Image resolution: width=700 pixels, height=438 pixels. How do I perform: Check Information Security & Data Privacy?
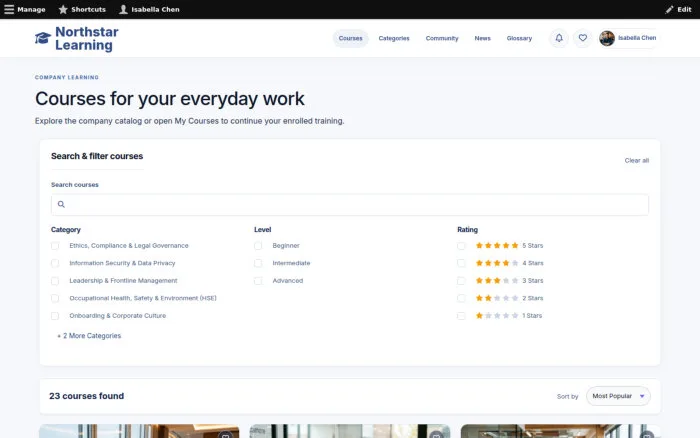[x=55, y=263]
